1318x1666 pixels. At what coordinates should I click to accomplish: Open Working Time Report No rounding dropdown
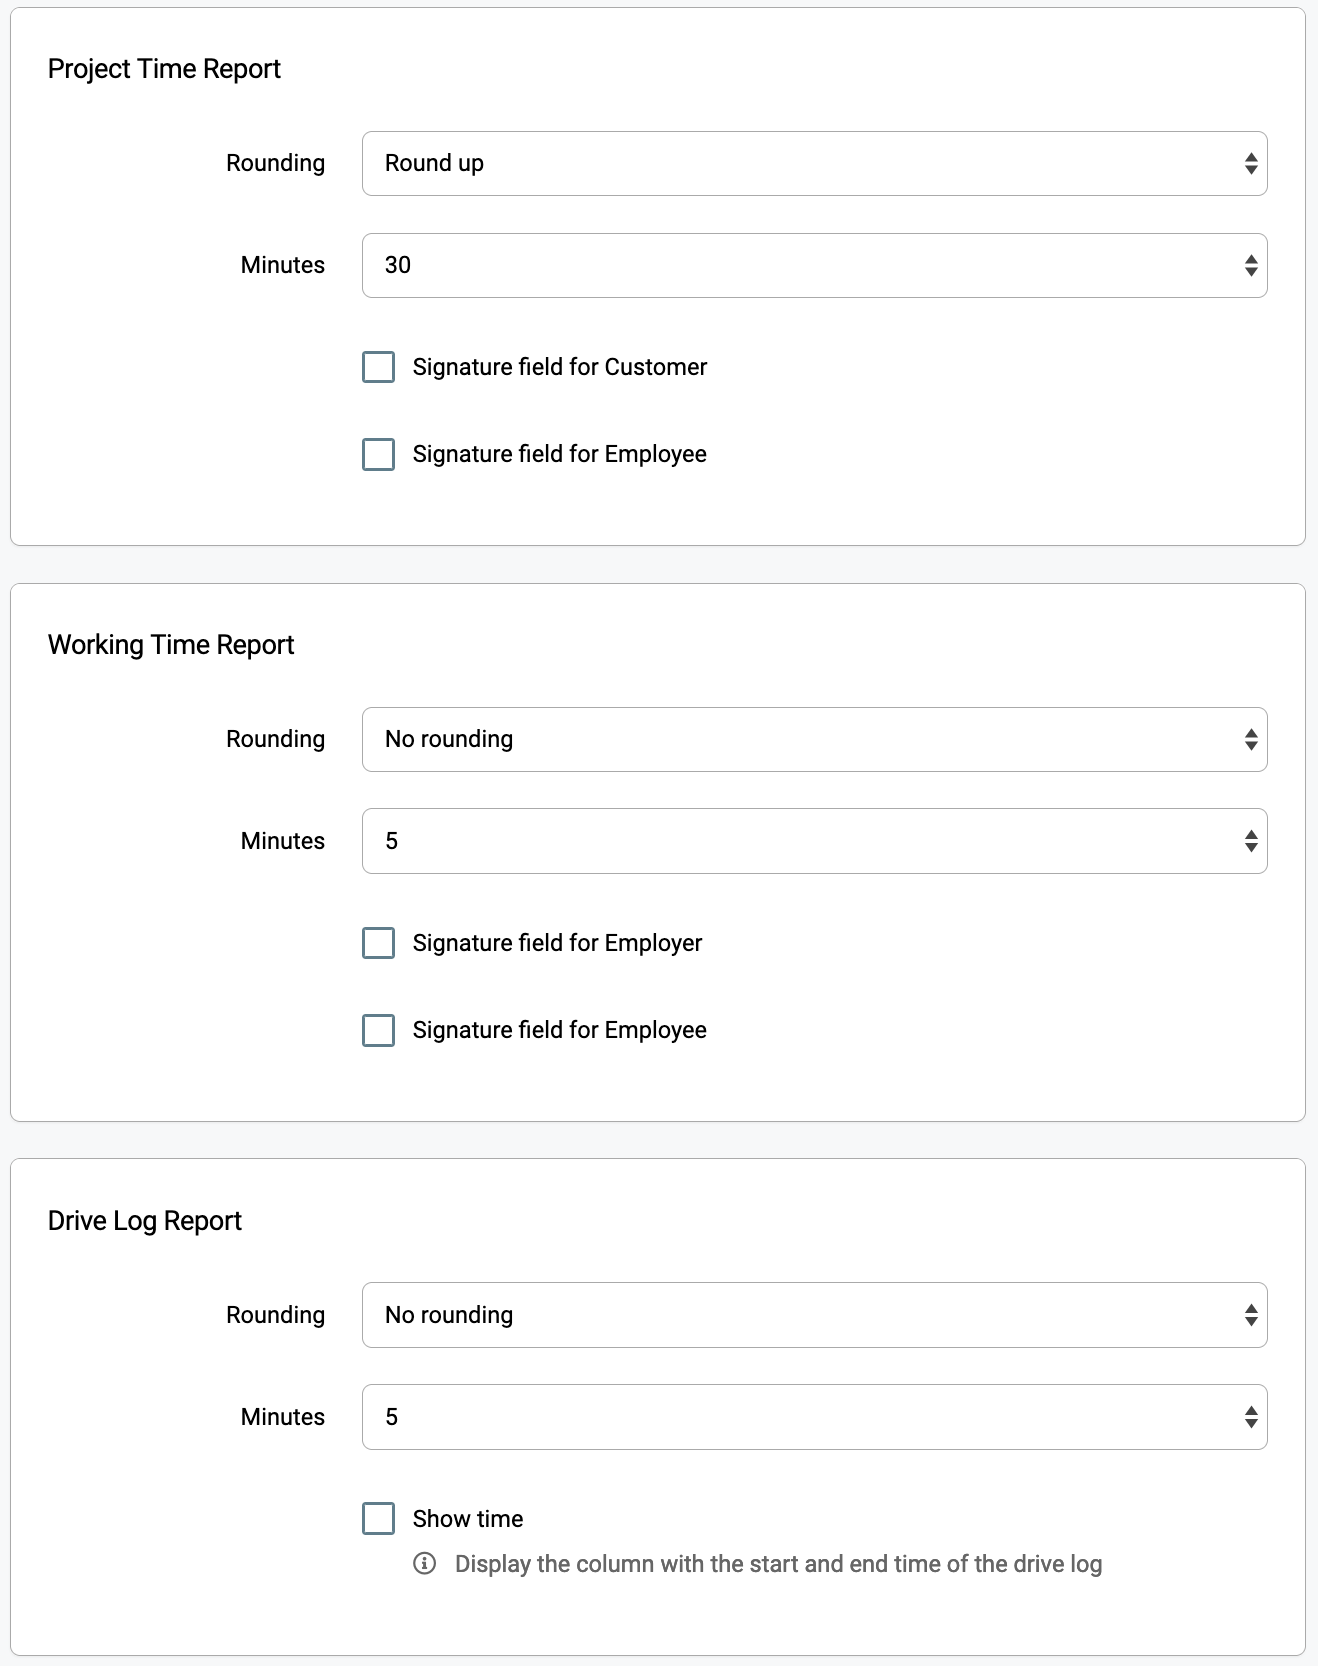814,740
